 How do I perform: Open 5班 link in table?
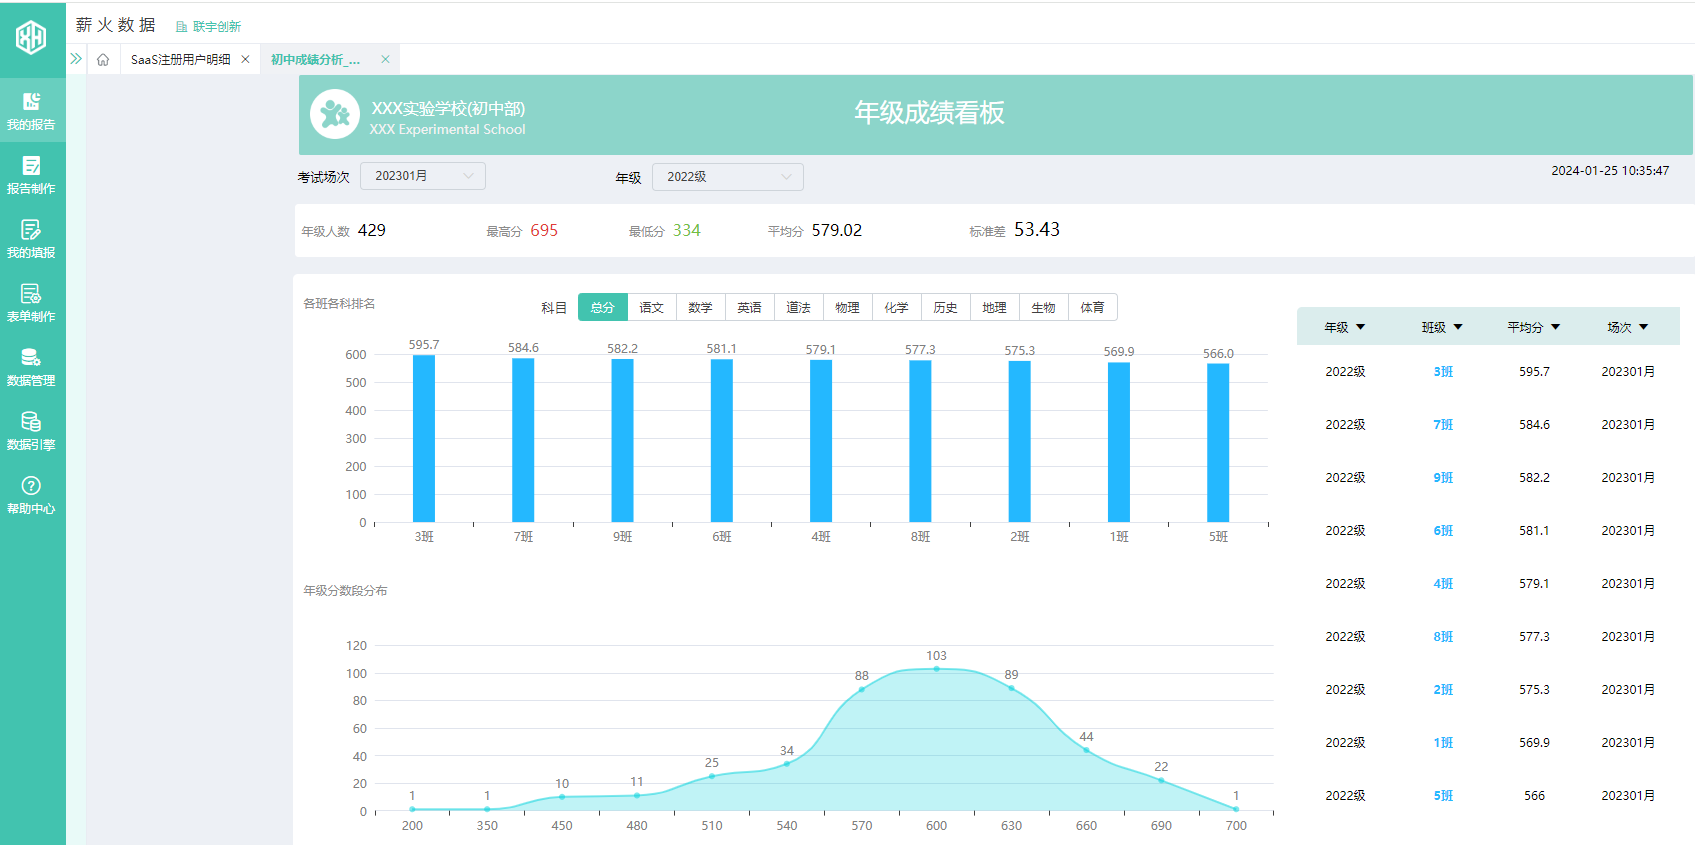point(1443,796)
